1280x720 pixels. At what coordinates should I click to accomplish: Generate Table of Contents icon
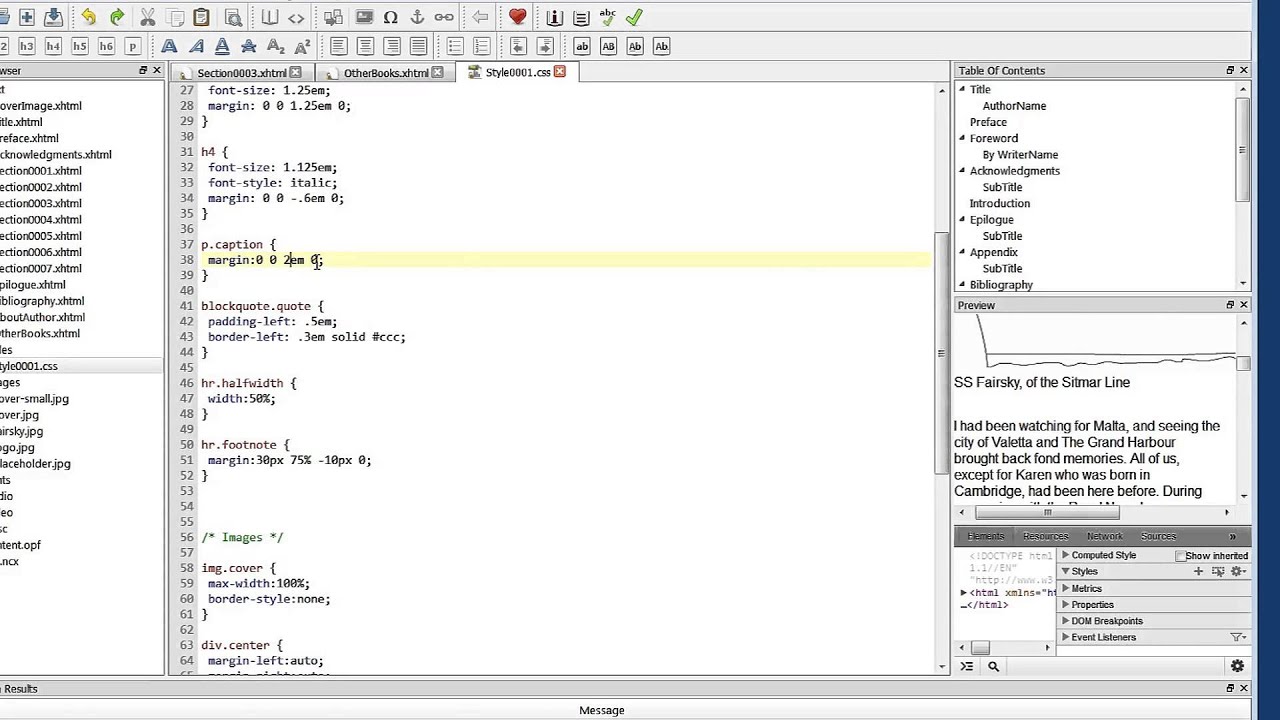click(581, 17)
